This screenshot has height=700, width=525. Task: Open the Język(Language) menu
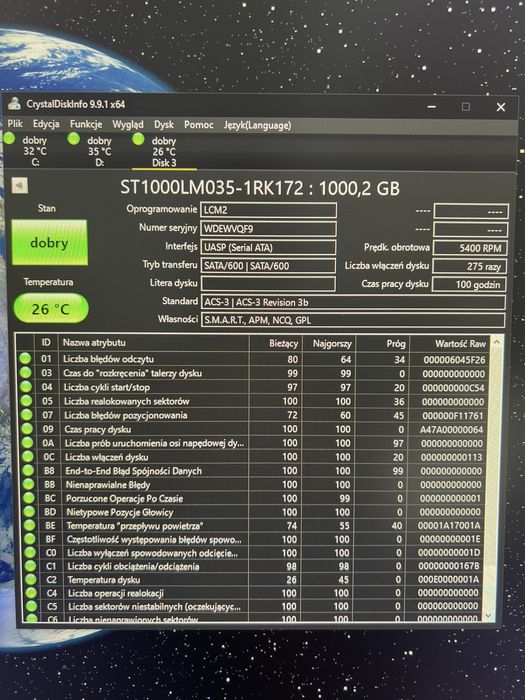click(258, 125)
